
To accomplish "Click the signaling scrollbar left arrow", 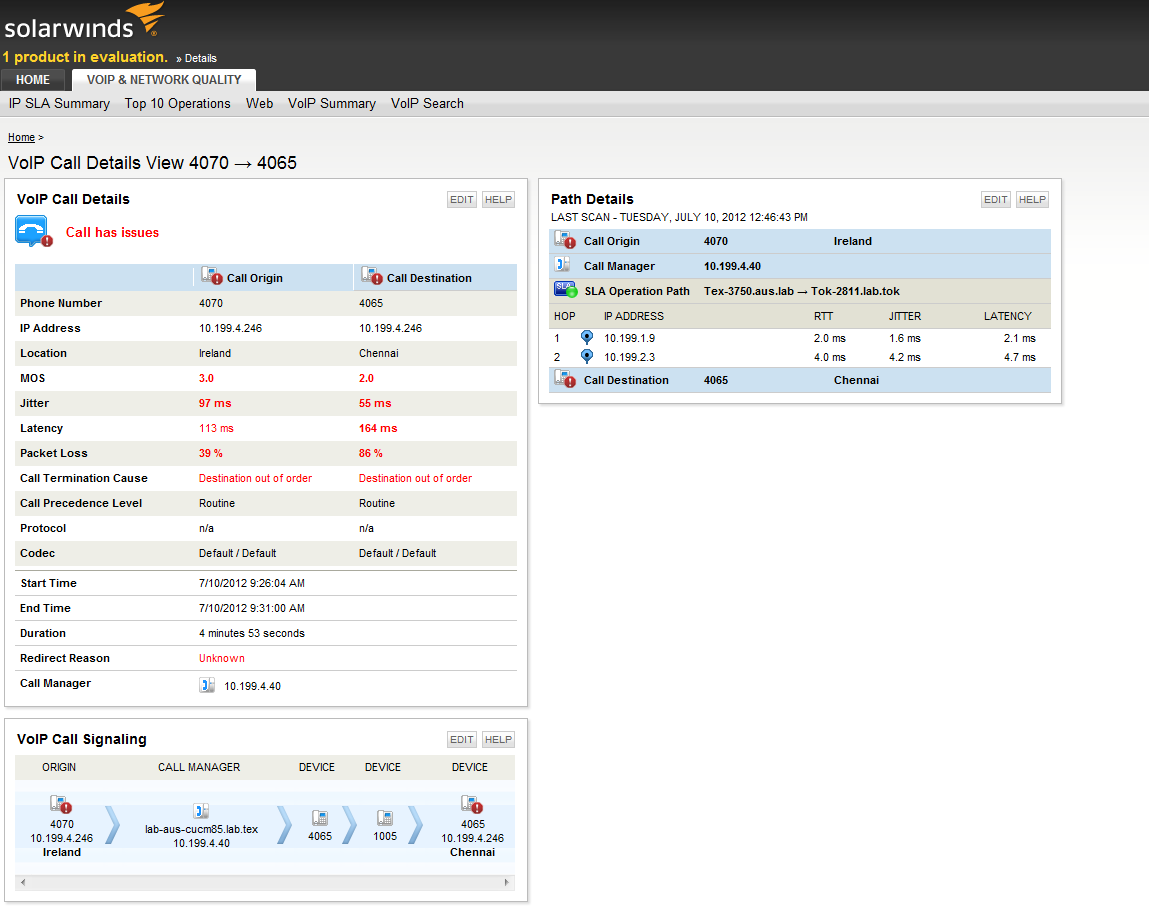I will (23, 882).
